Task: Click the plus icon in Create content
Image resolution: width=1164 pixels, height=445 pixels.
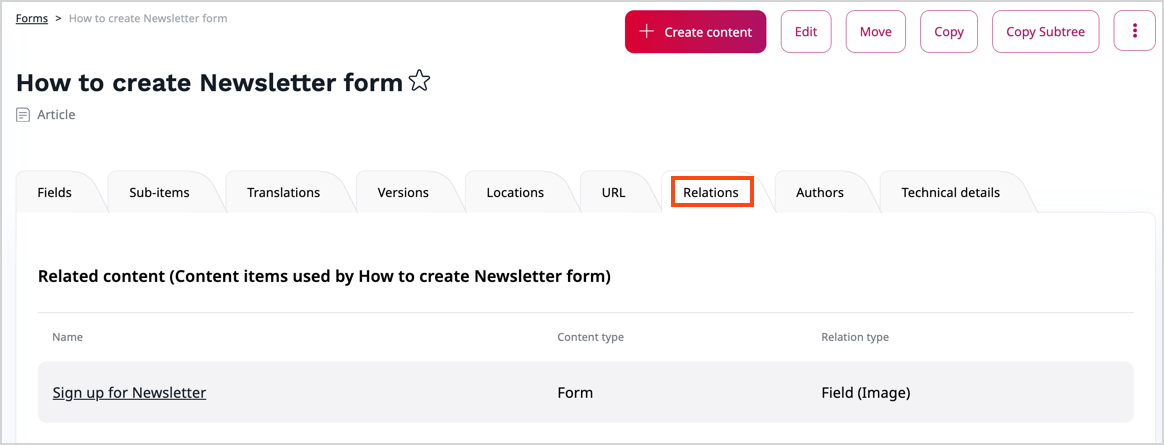Action: coord(647,32)
